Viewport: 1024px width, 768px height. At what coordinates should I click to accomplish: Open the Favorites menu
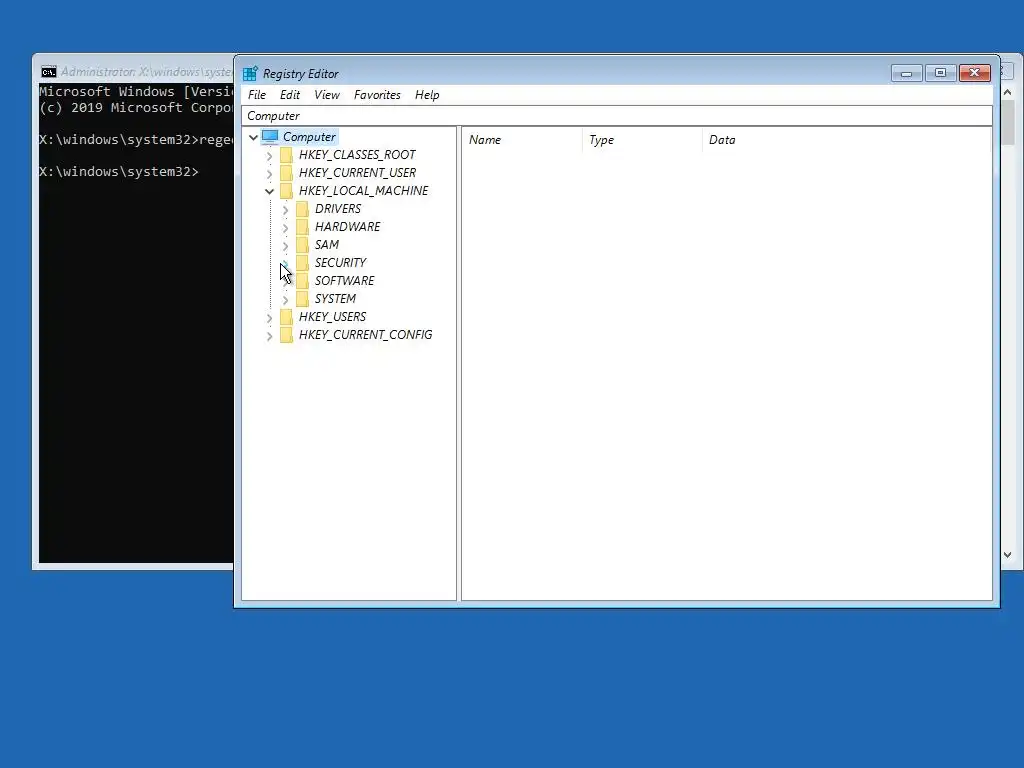377,95
